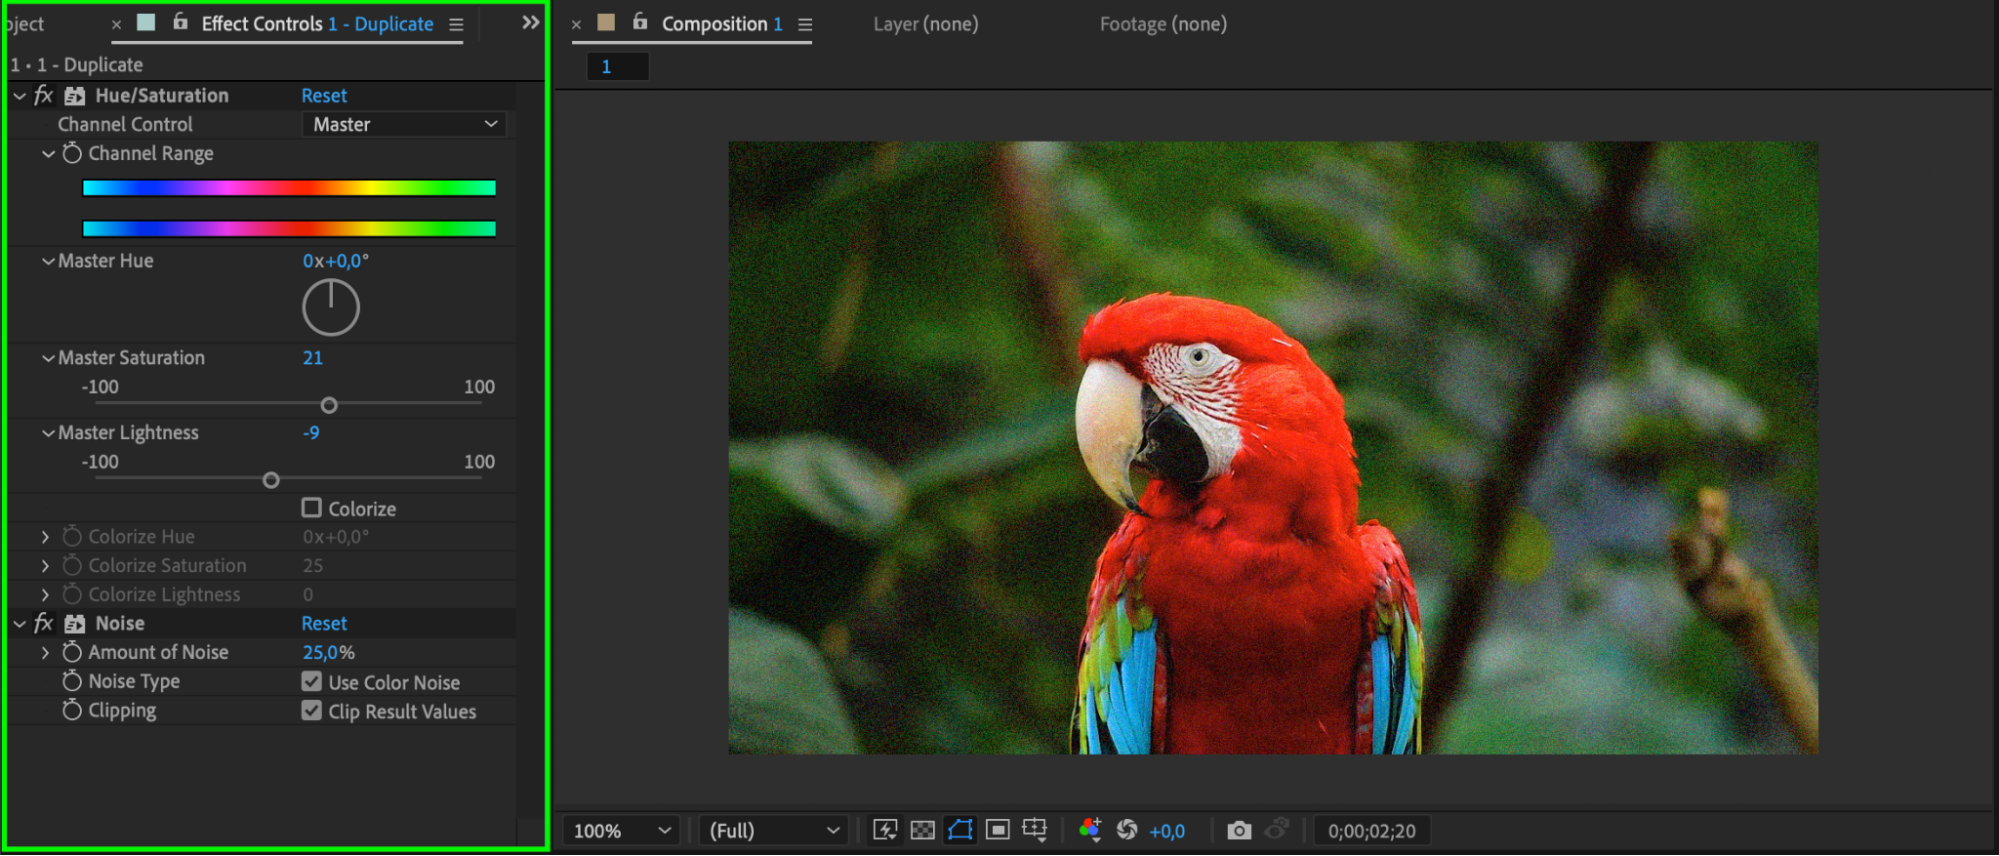
Task: Open the show channel color icon
Action: [x=1090, y=830]
